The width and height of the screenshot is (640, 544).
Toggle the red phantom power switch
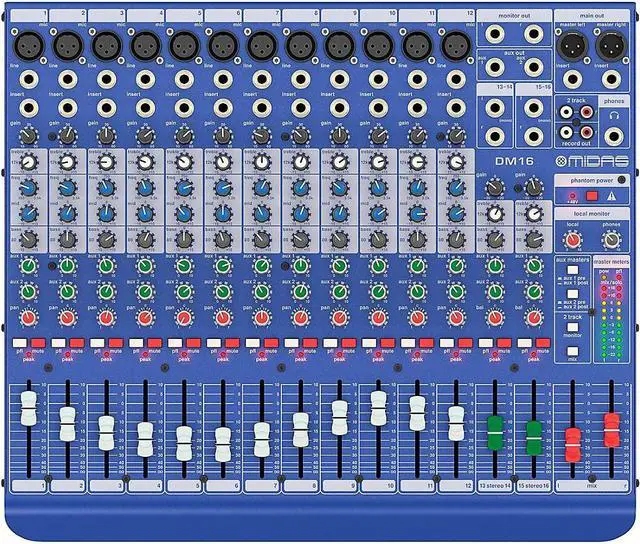tap(592, 196)
